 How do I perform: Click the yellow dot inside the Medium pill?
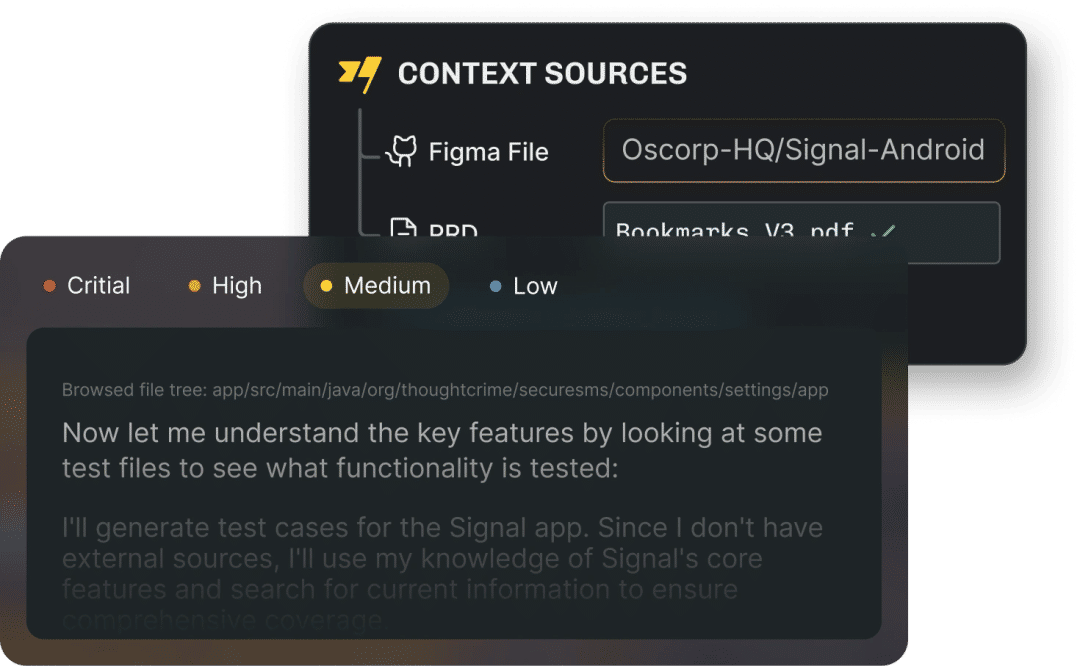(x=325, y=286)
